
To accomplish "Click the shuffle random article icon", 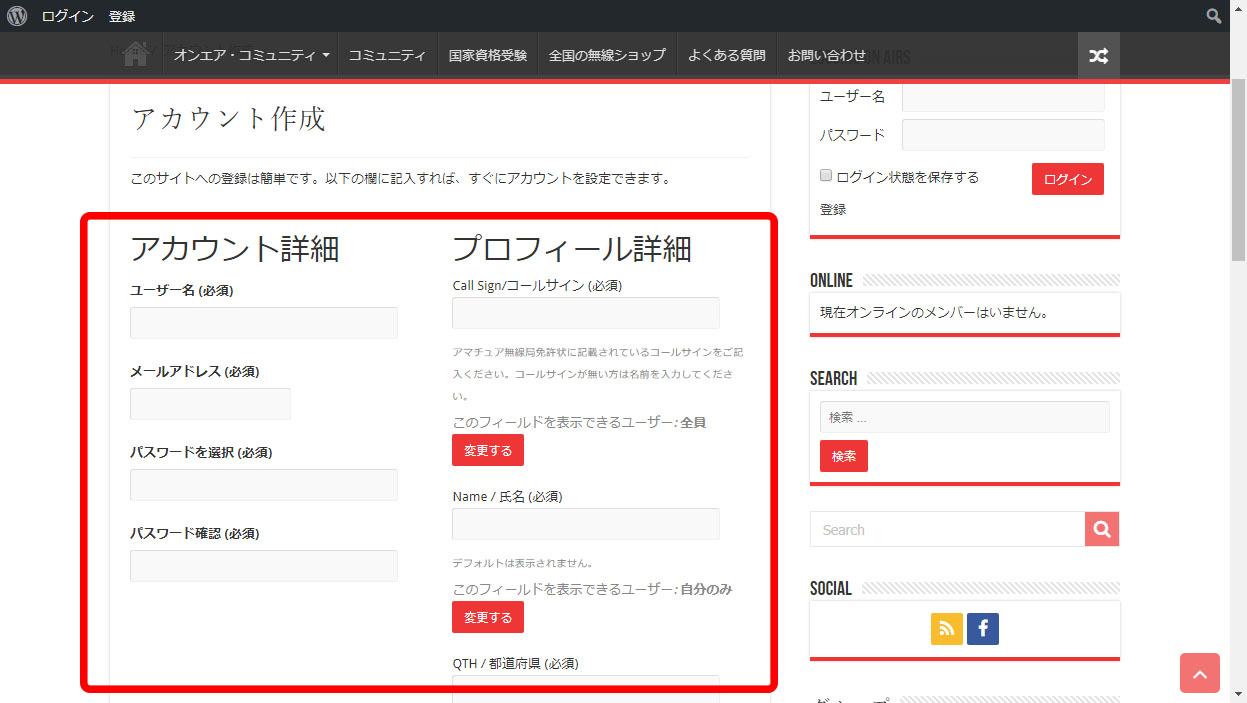I will (x=1098, y=55).
